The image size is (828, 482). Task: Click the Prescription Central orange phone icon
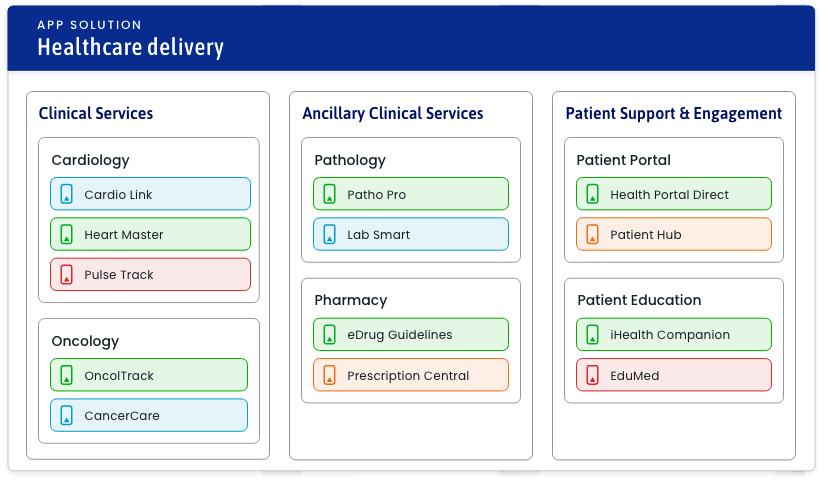(330, 375)
